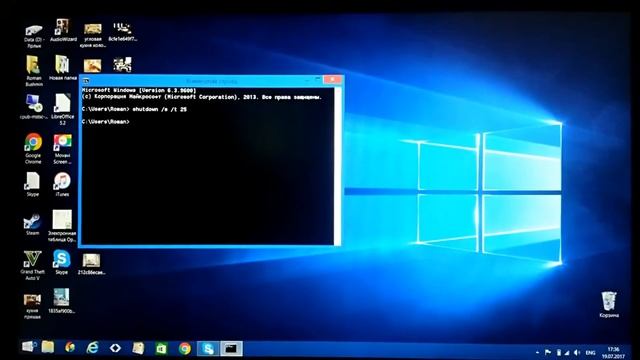Open the Command Prompt window system menu icon

pyautogui.click(x=86, y=81)
